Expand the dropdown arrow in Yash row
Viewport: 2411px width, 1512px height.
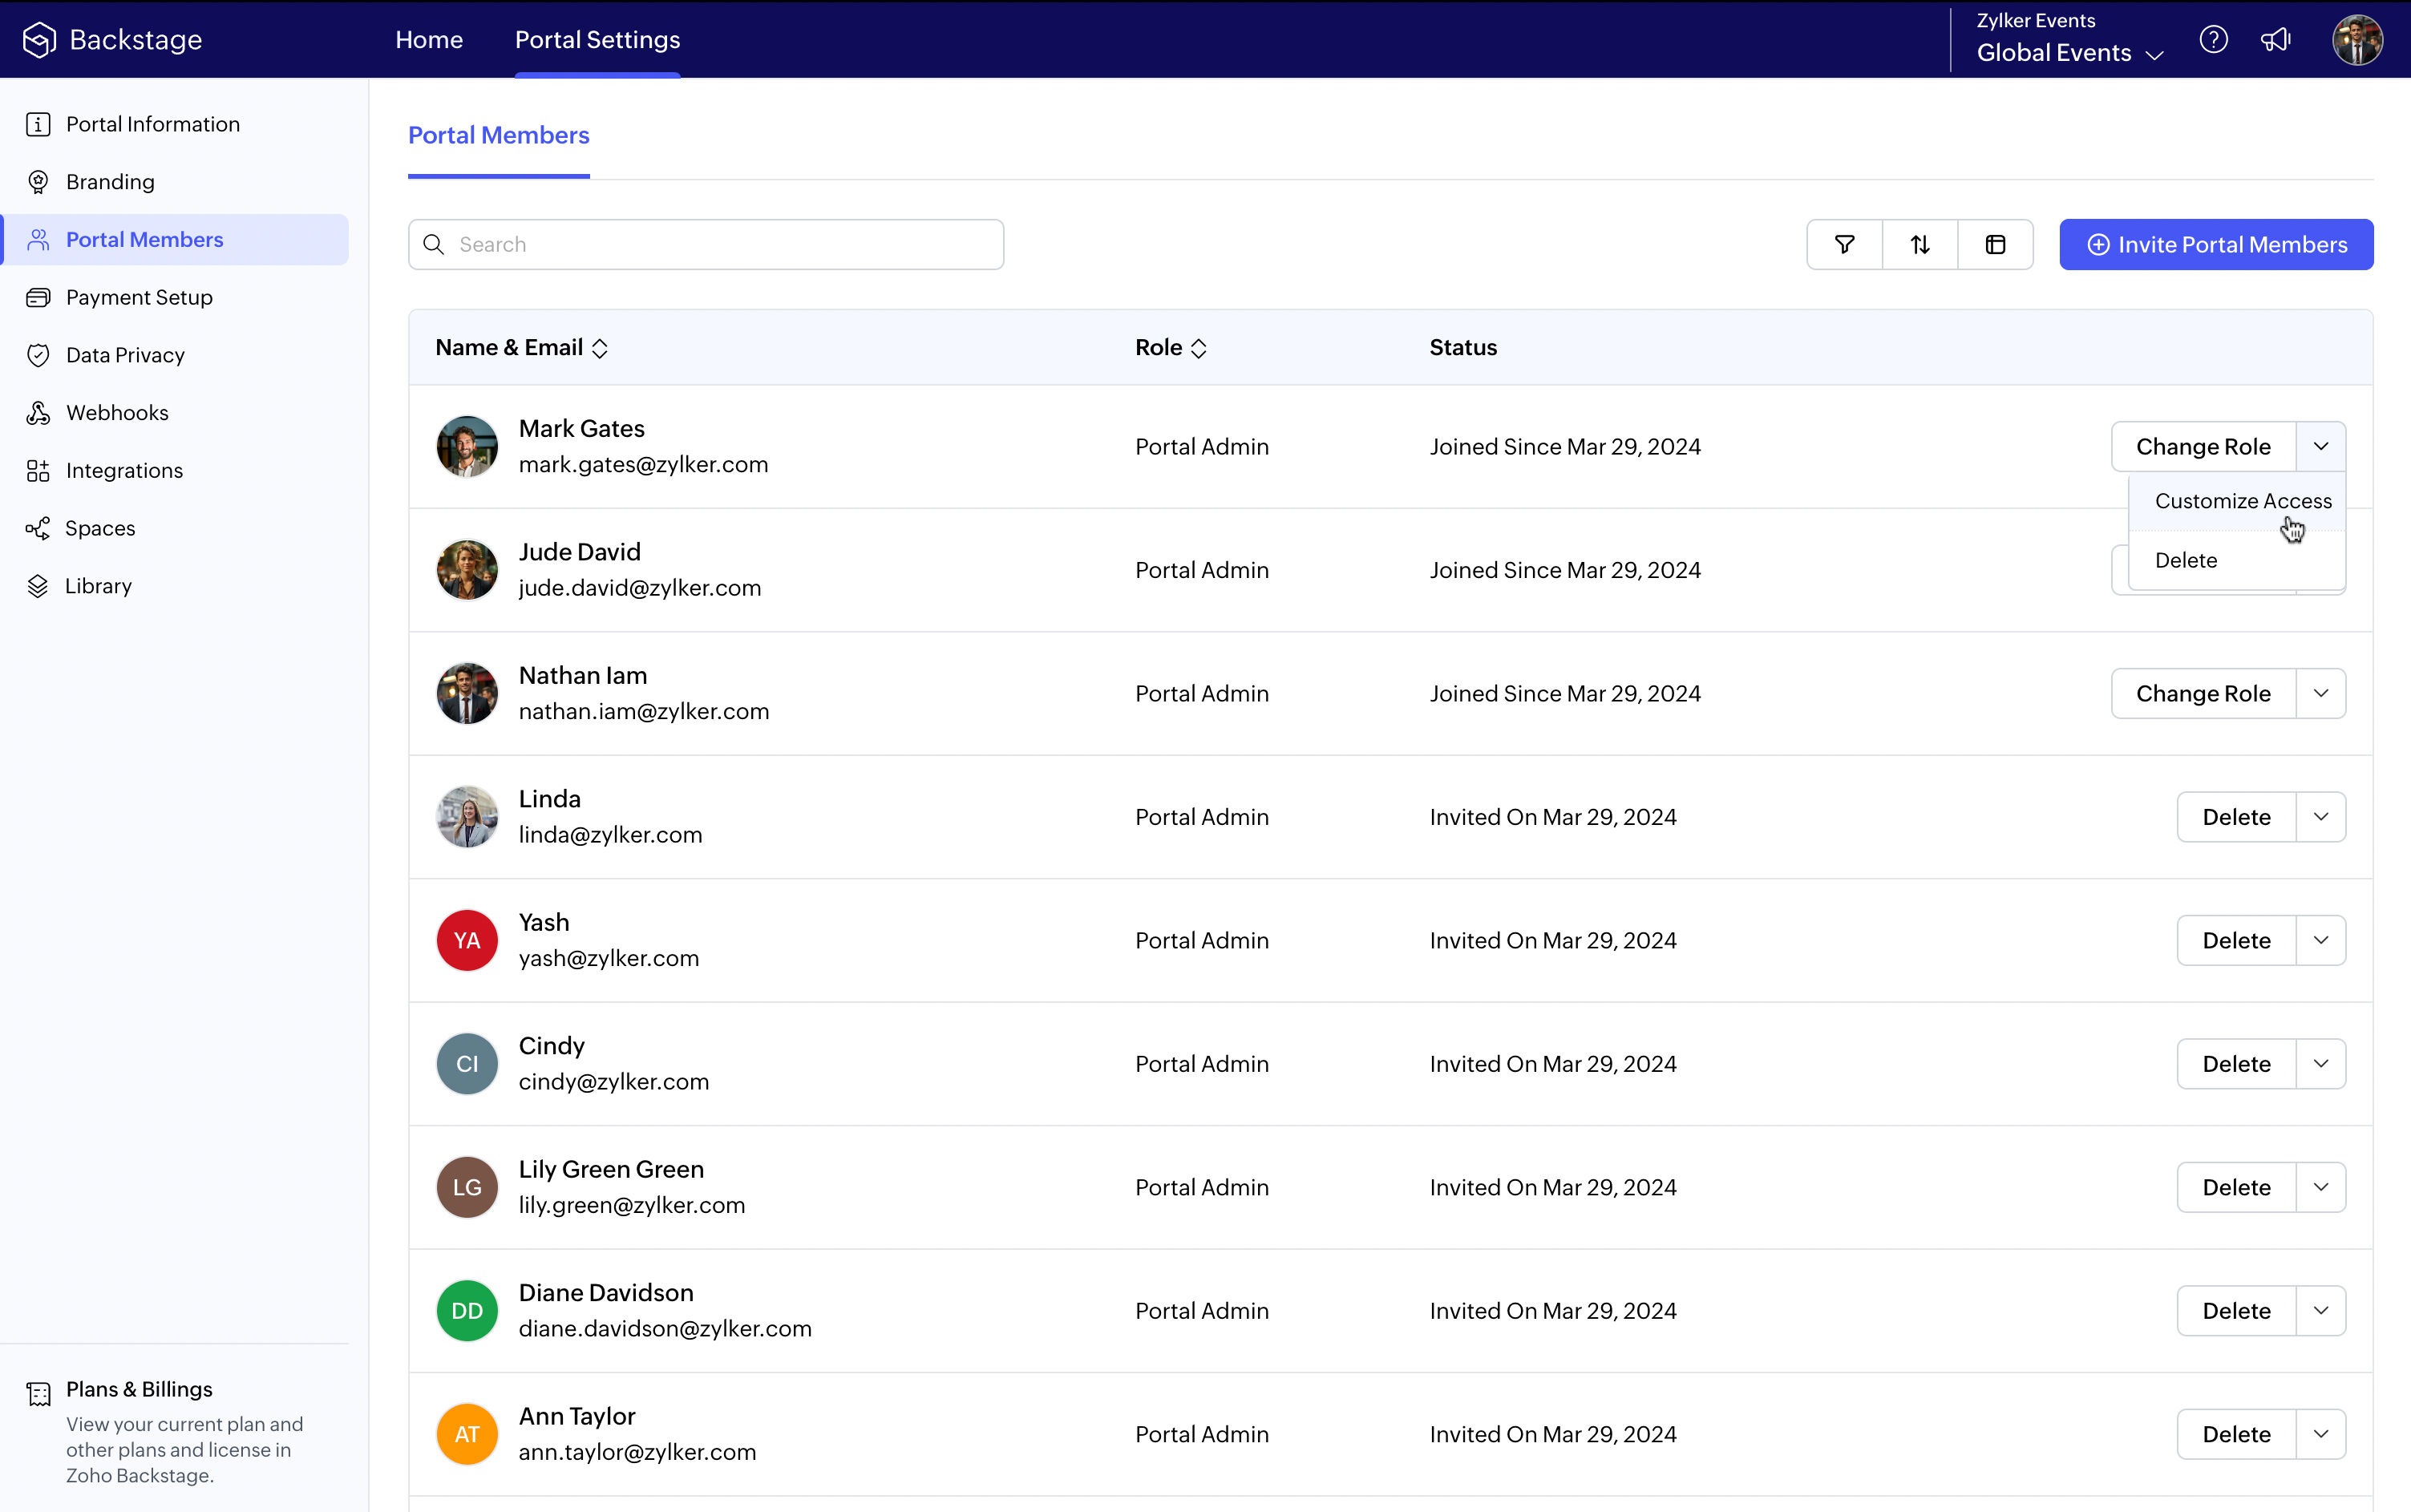[x=2321, y=940]
